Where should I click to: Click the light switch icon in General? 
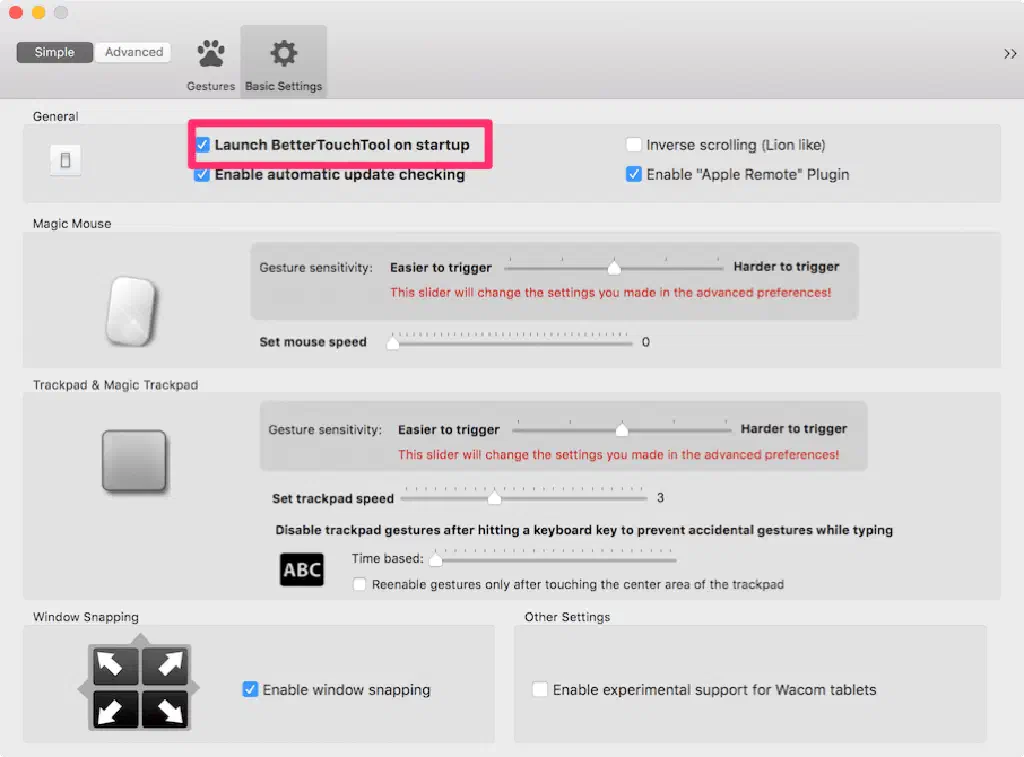click(65, 160)
